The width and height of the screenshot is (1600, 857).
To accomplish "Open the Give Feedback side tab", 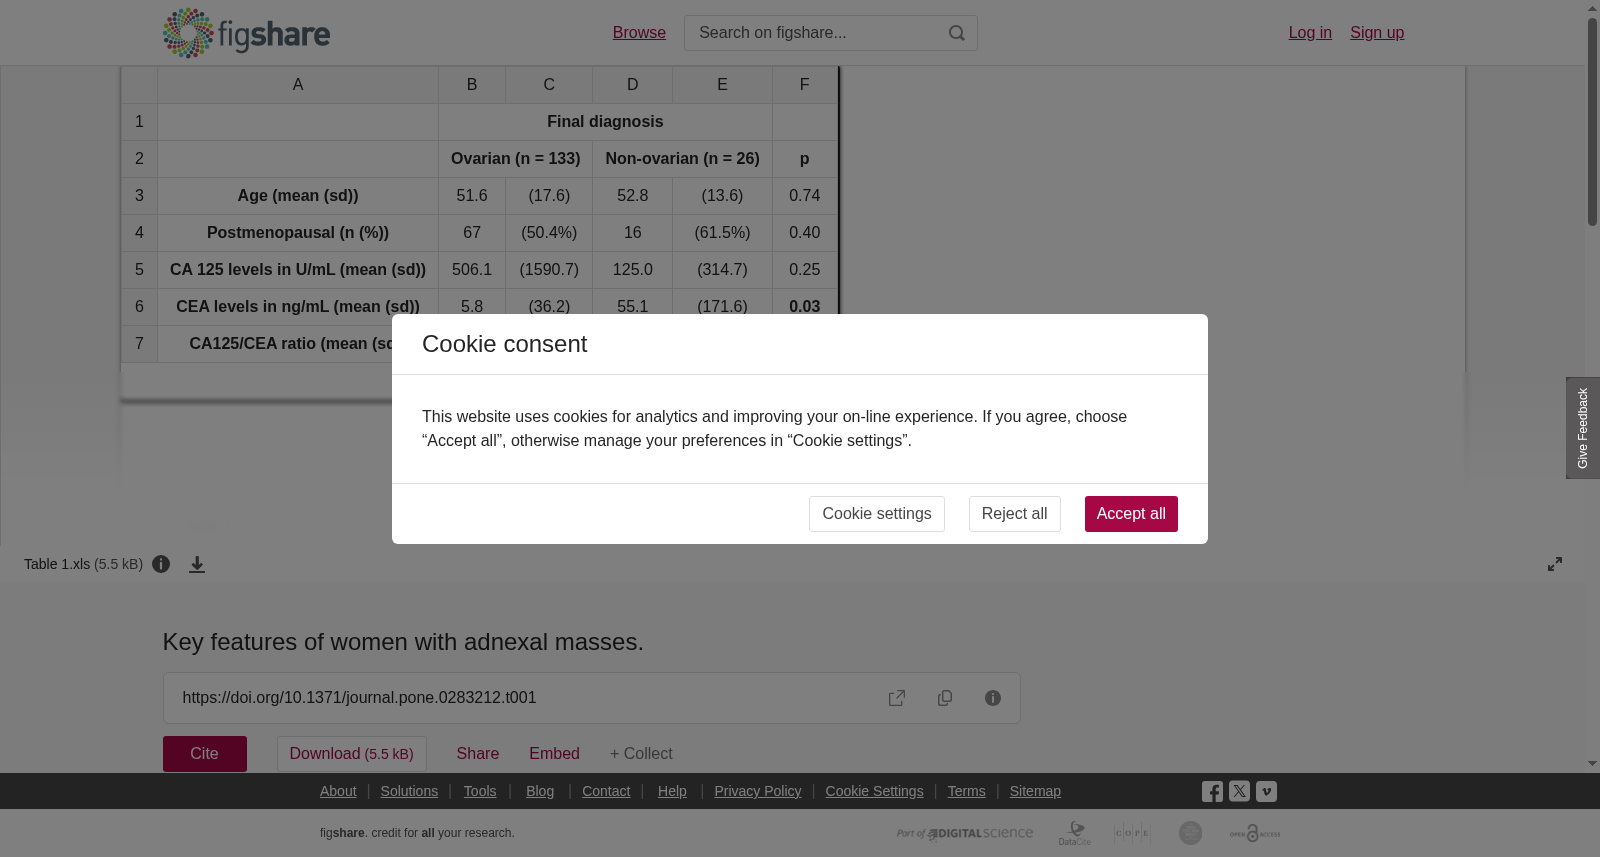I will (1583, 428).
